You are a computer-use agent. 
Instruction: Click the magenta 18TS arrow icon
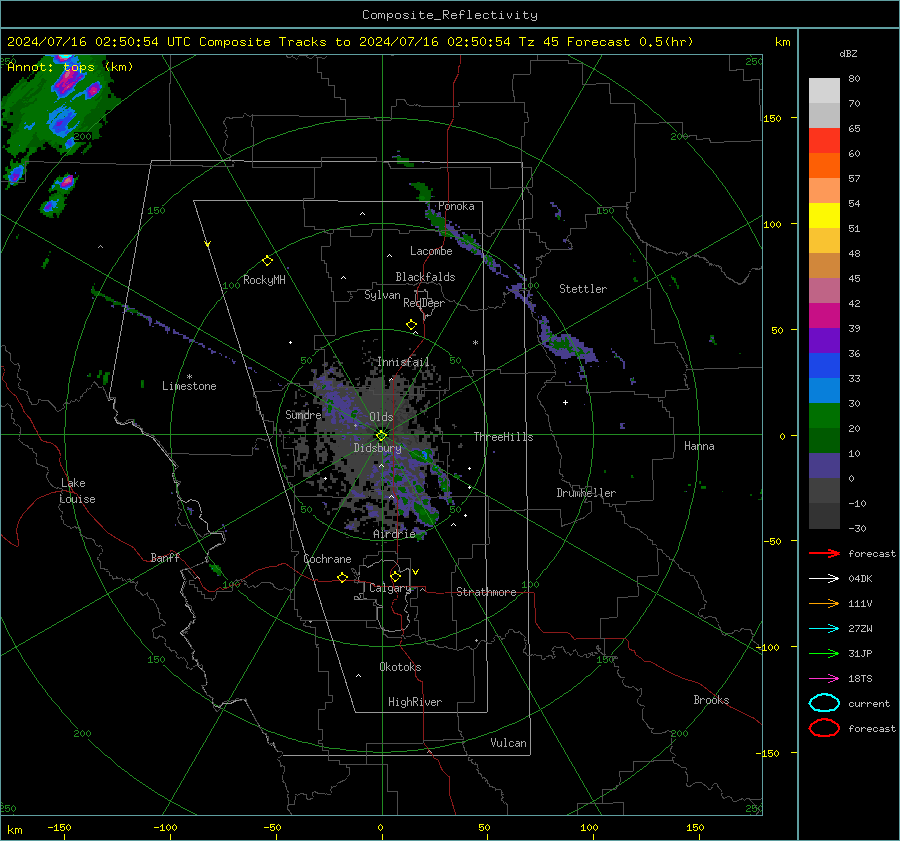(824, 679)
